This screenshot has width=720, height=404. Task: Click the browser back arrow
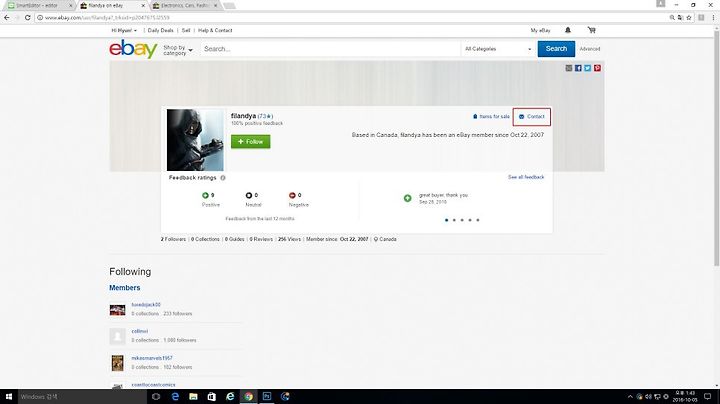pyautogui.click(x=6, y=17)
